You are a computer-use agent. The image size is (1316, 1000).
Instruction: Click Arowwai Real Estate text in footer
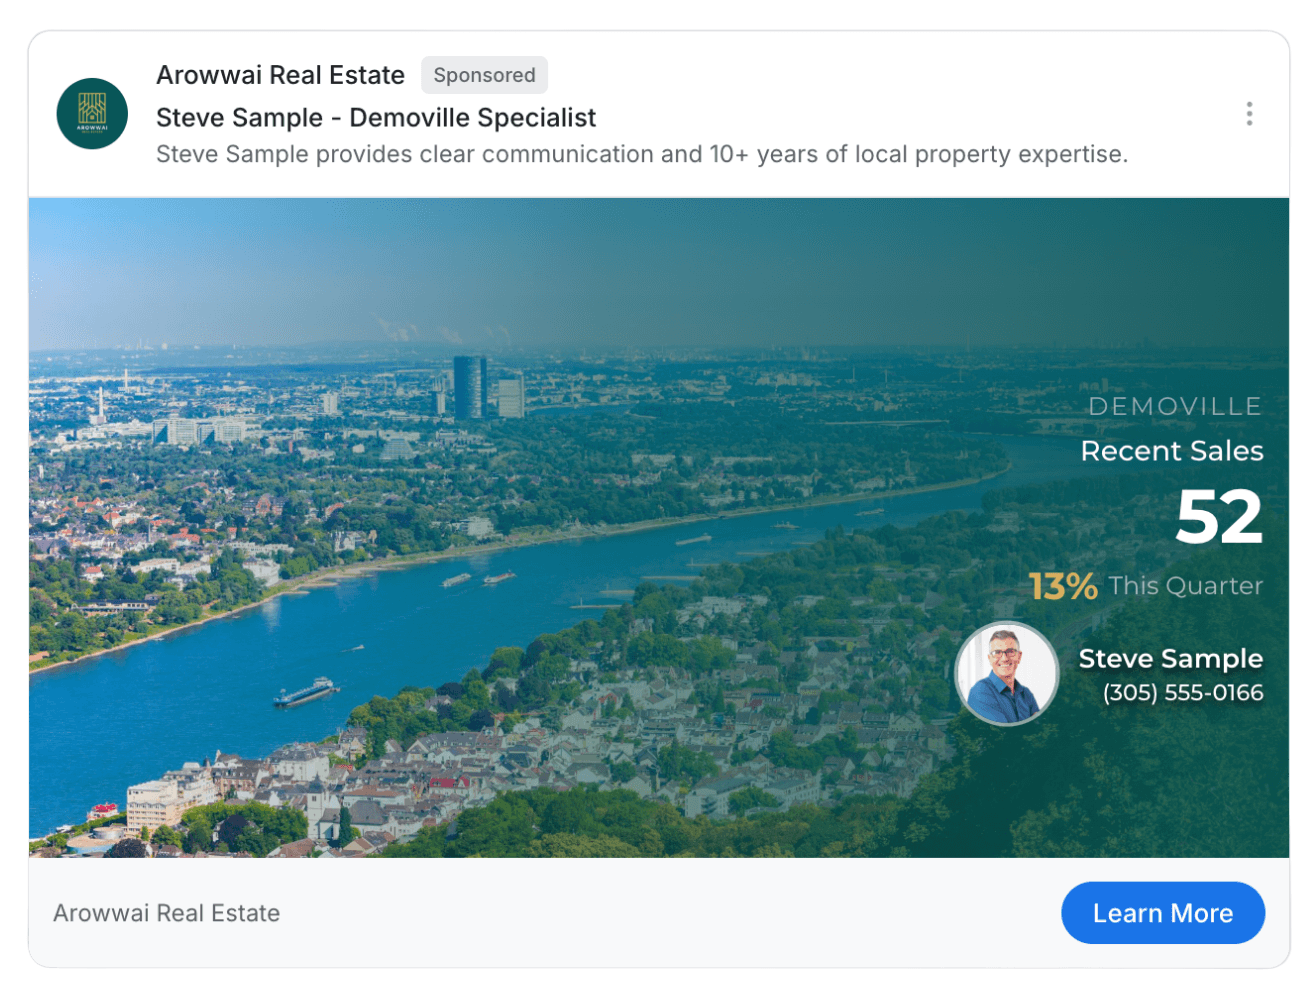[167, 913]
